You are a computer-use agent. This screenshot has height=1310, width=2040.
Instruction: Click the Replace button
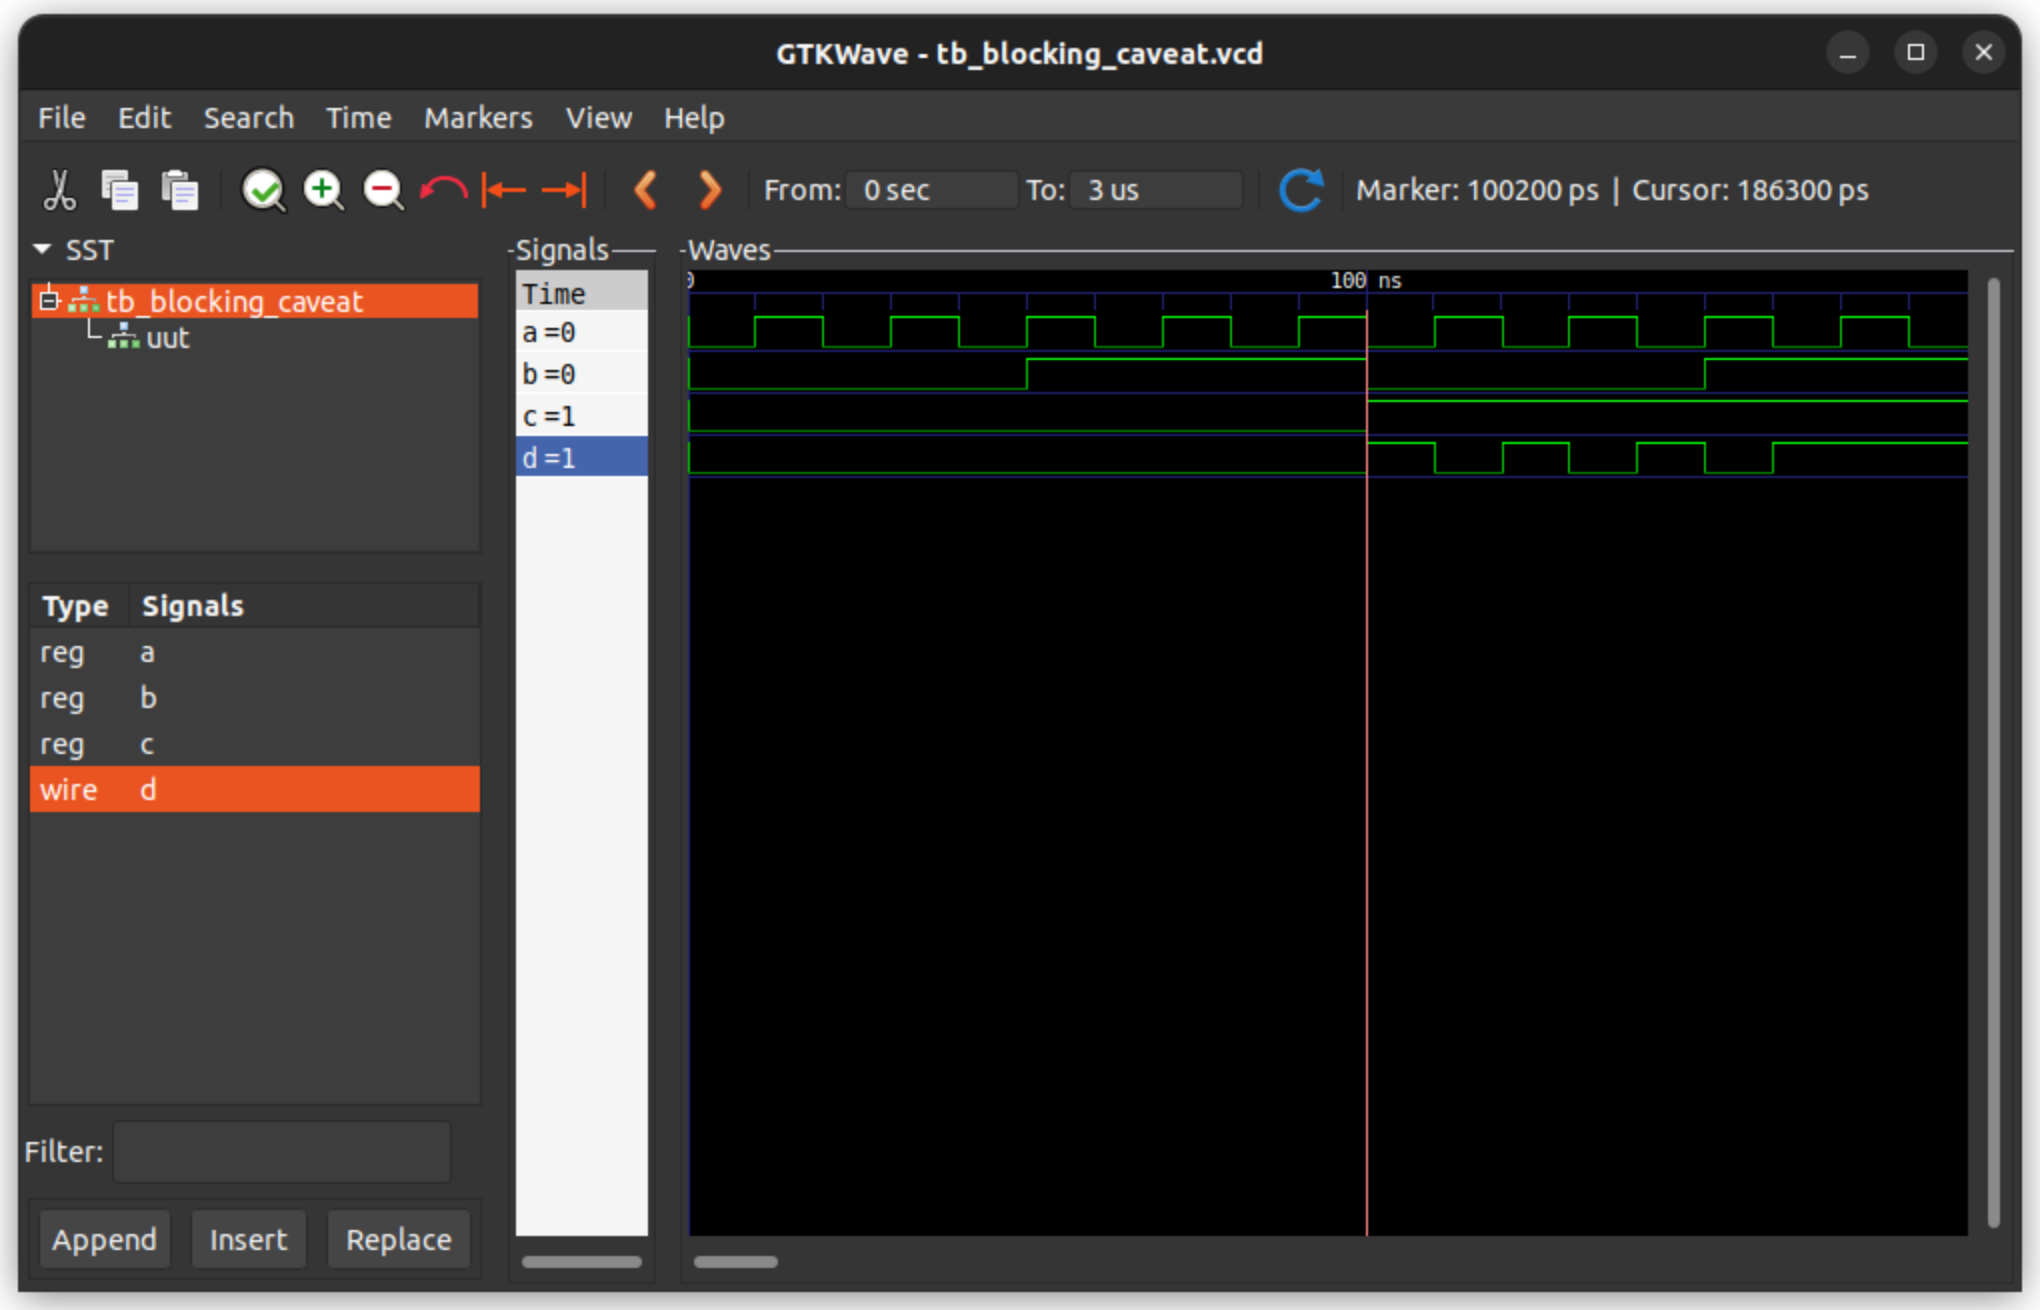tap(398, 1239)
